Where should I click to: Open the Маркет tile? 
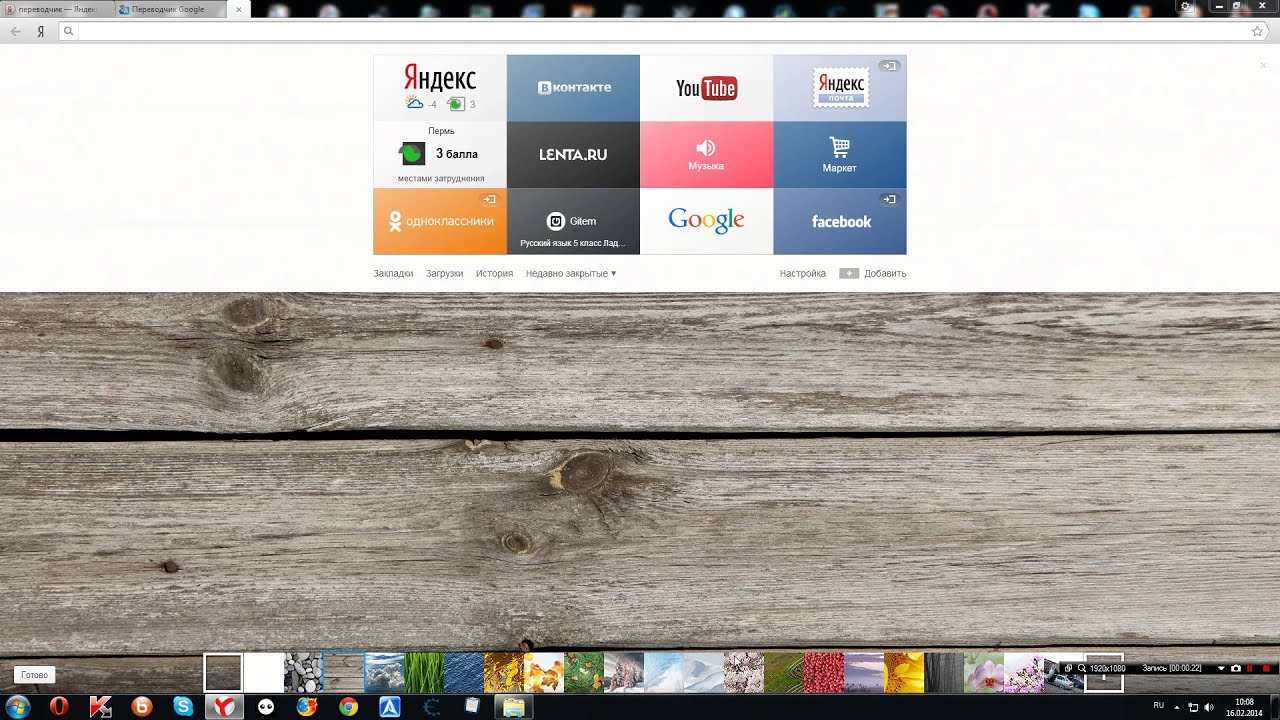(x=840, y=155)
